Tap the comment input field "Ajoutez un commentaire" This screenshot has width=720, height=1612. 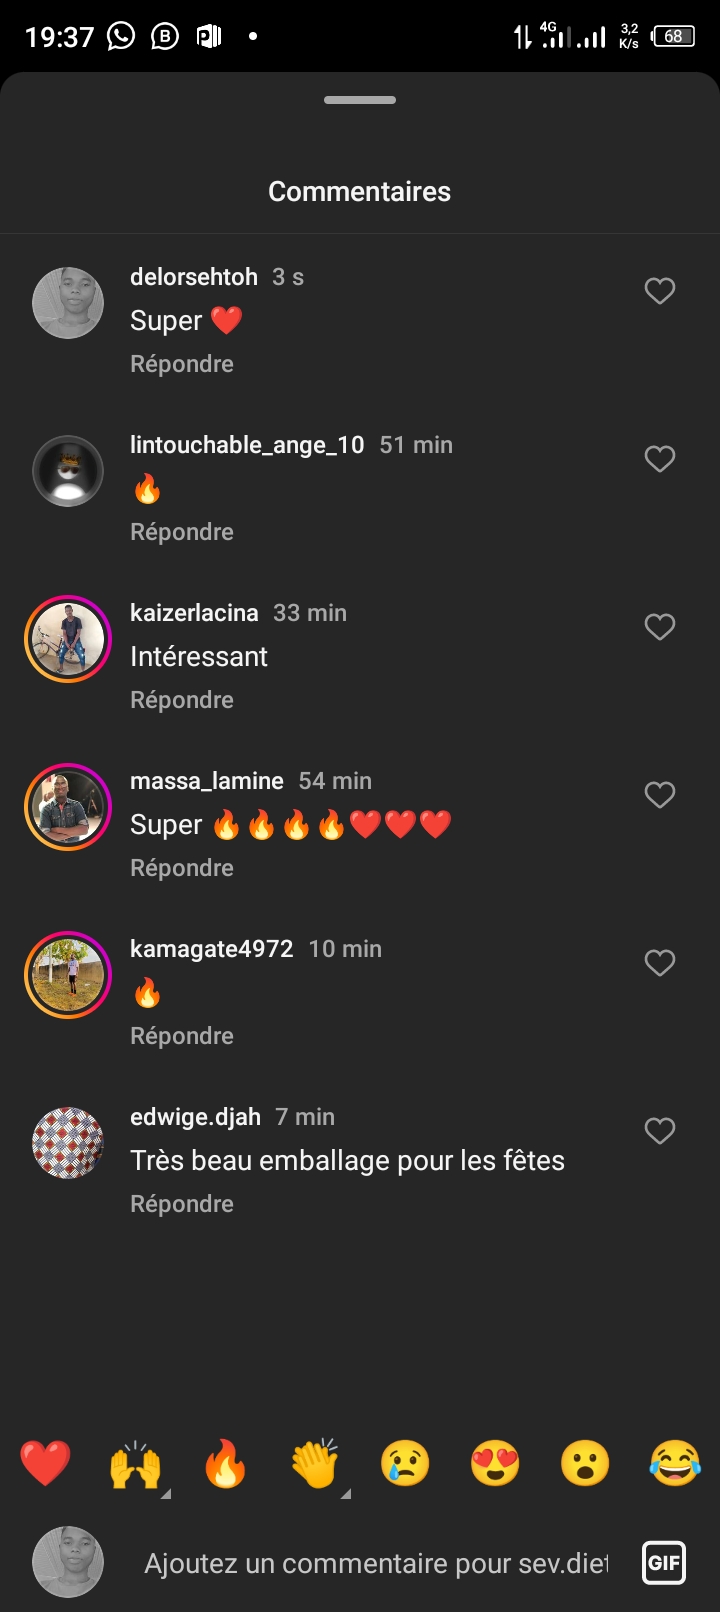(x=375, y=1563)
